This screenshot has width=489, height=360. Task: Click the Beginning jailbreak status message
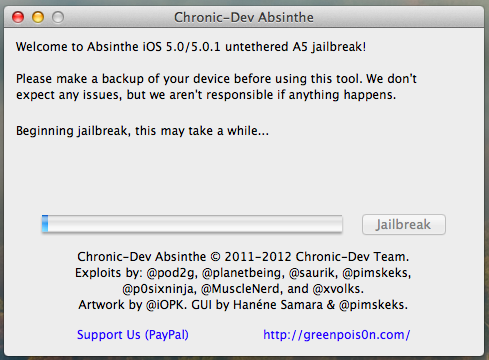pos(142,131)
